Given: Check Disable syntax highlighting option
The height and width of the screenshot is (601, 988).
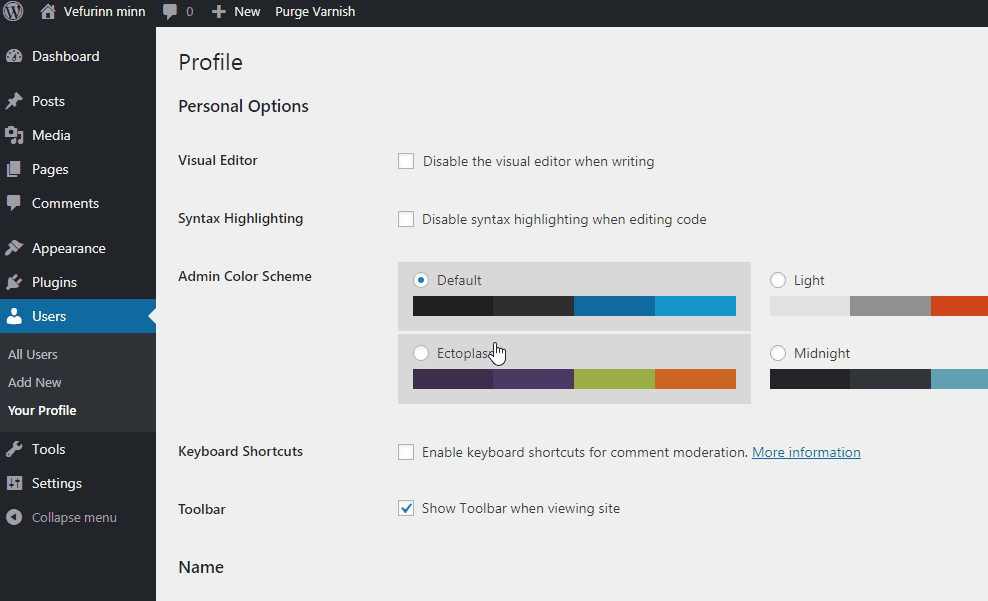Looking at the screenshot, I should coord(406,219).
